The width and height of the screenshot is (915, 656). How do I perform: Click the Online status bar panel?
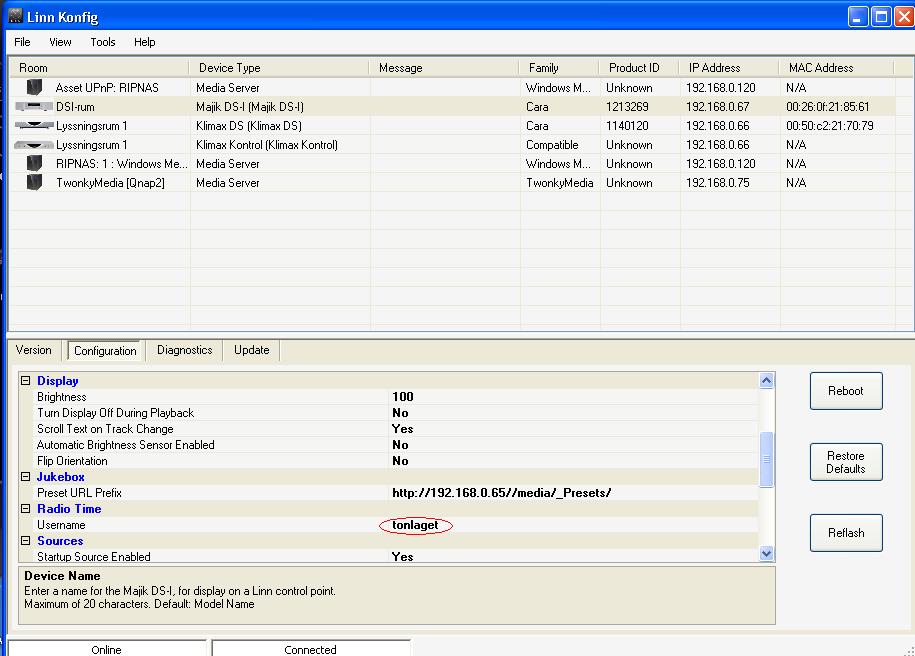tap(107, 649)
